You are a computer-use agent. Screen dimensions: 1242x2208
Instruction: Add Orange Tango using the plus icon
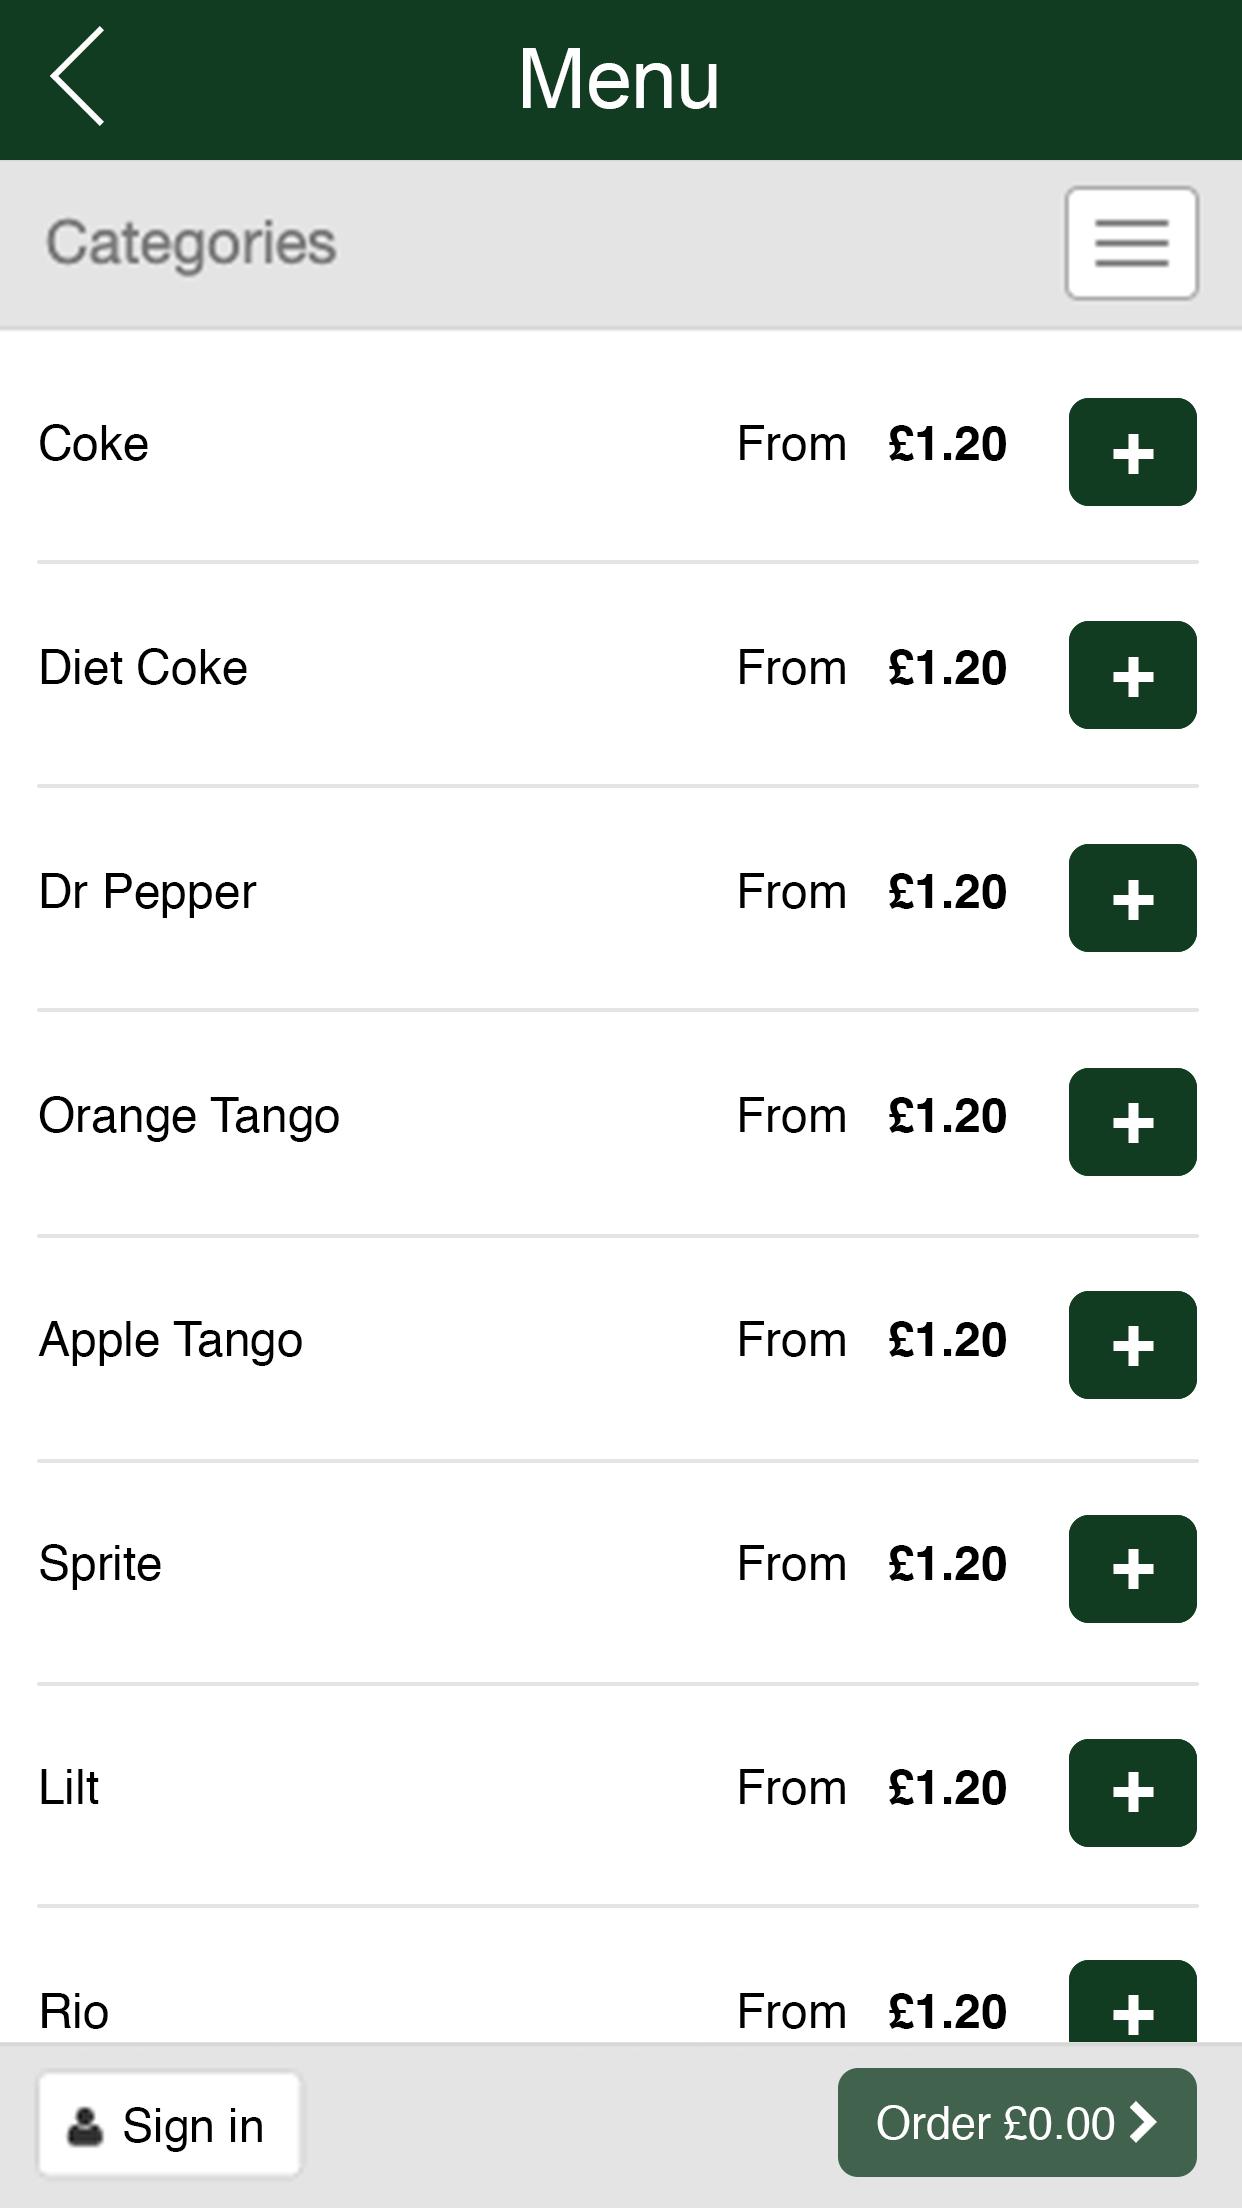click(1132, 1122)
